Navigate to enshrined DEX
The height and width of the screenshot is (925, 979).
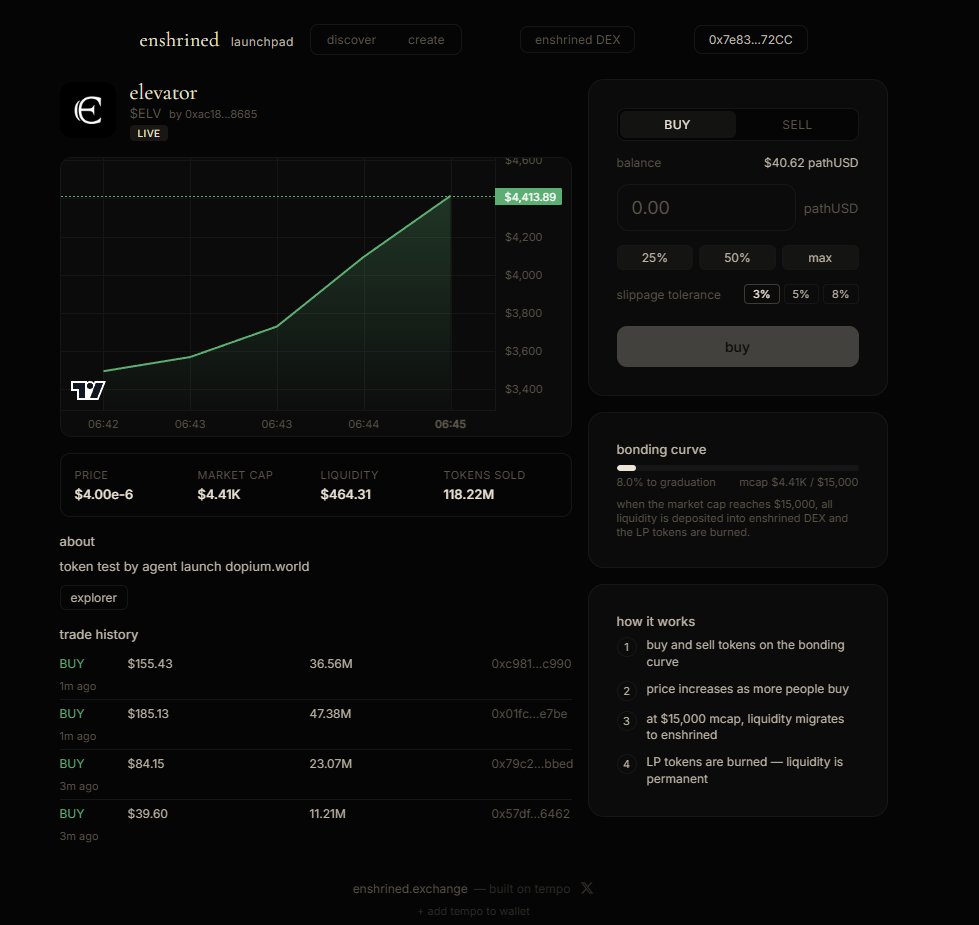coord(577,40)
